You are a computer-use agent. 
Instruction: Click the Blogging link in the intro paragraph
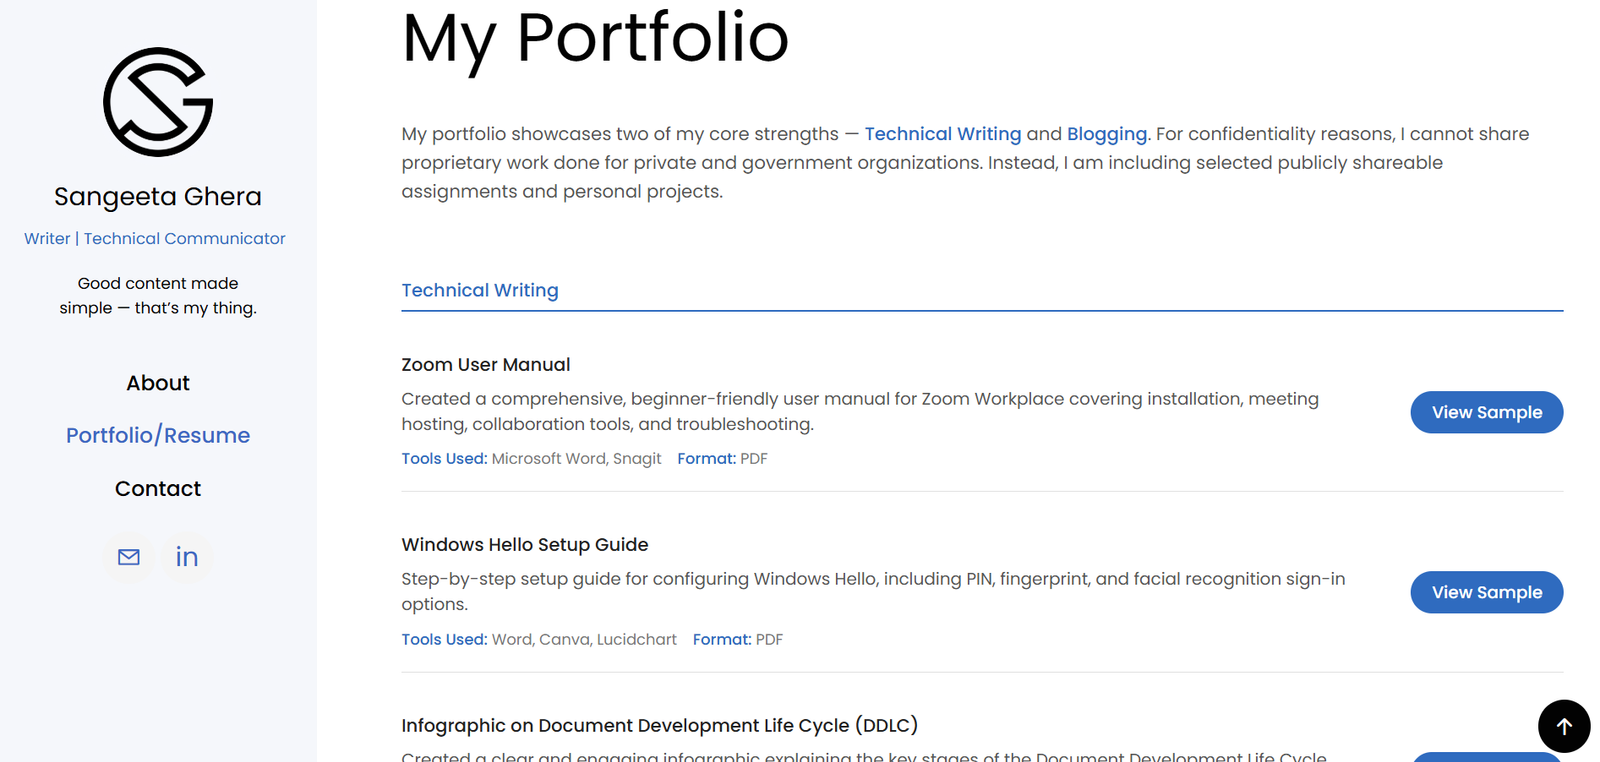click(x=1106, y=134)
